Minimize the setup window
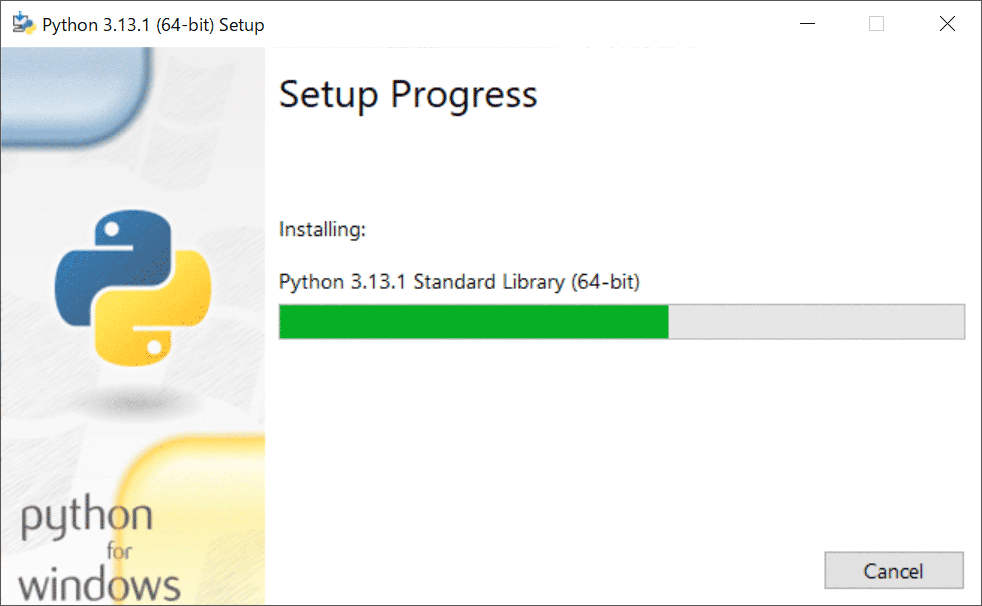 coord(807,22)
